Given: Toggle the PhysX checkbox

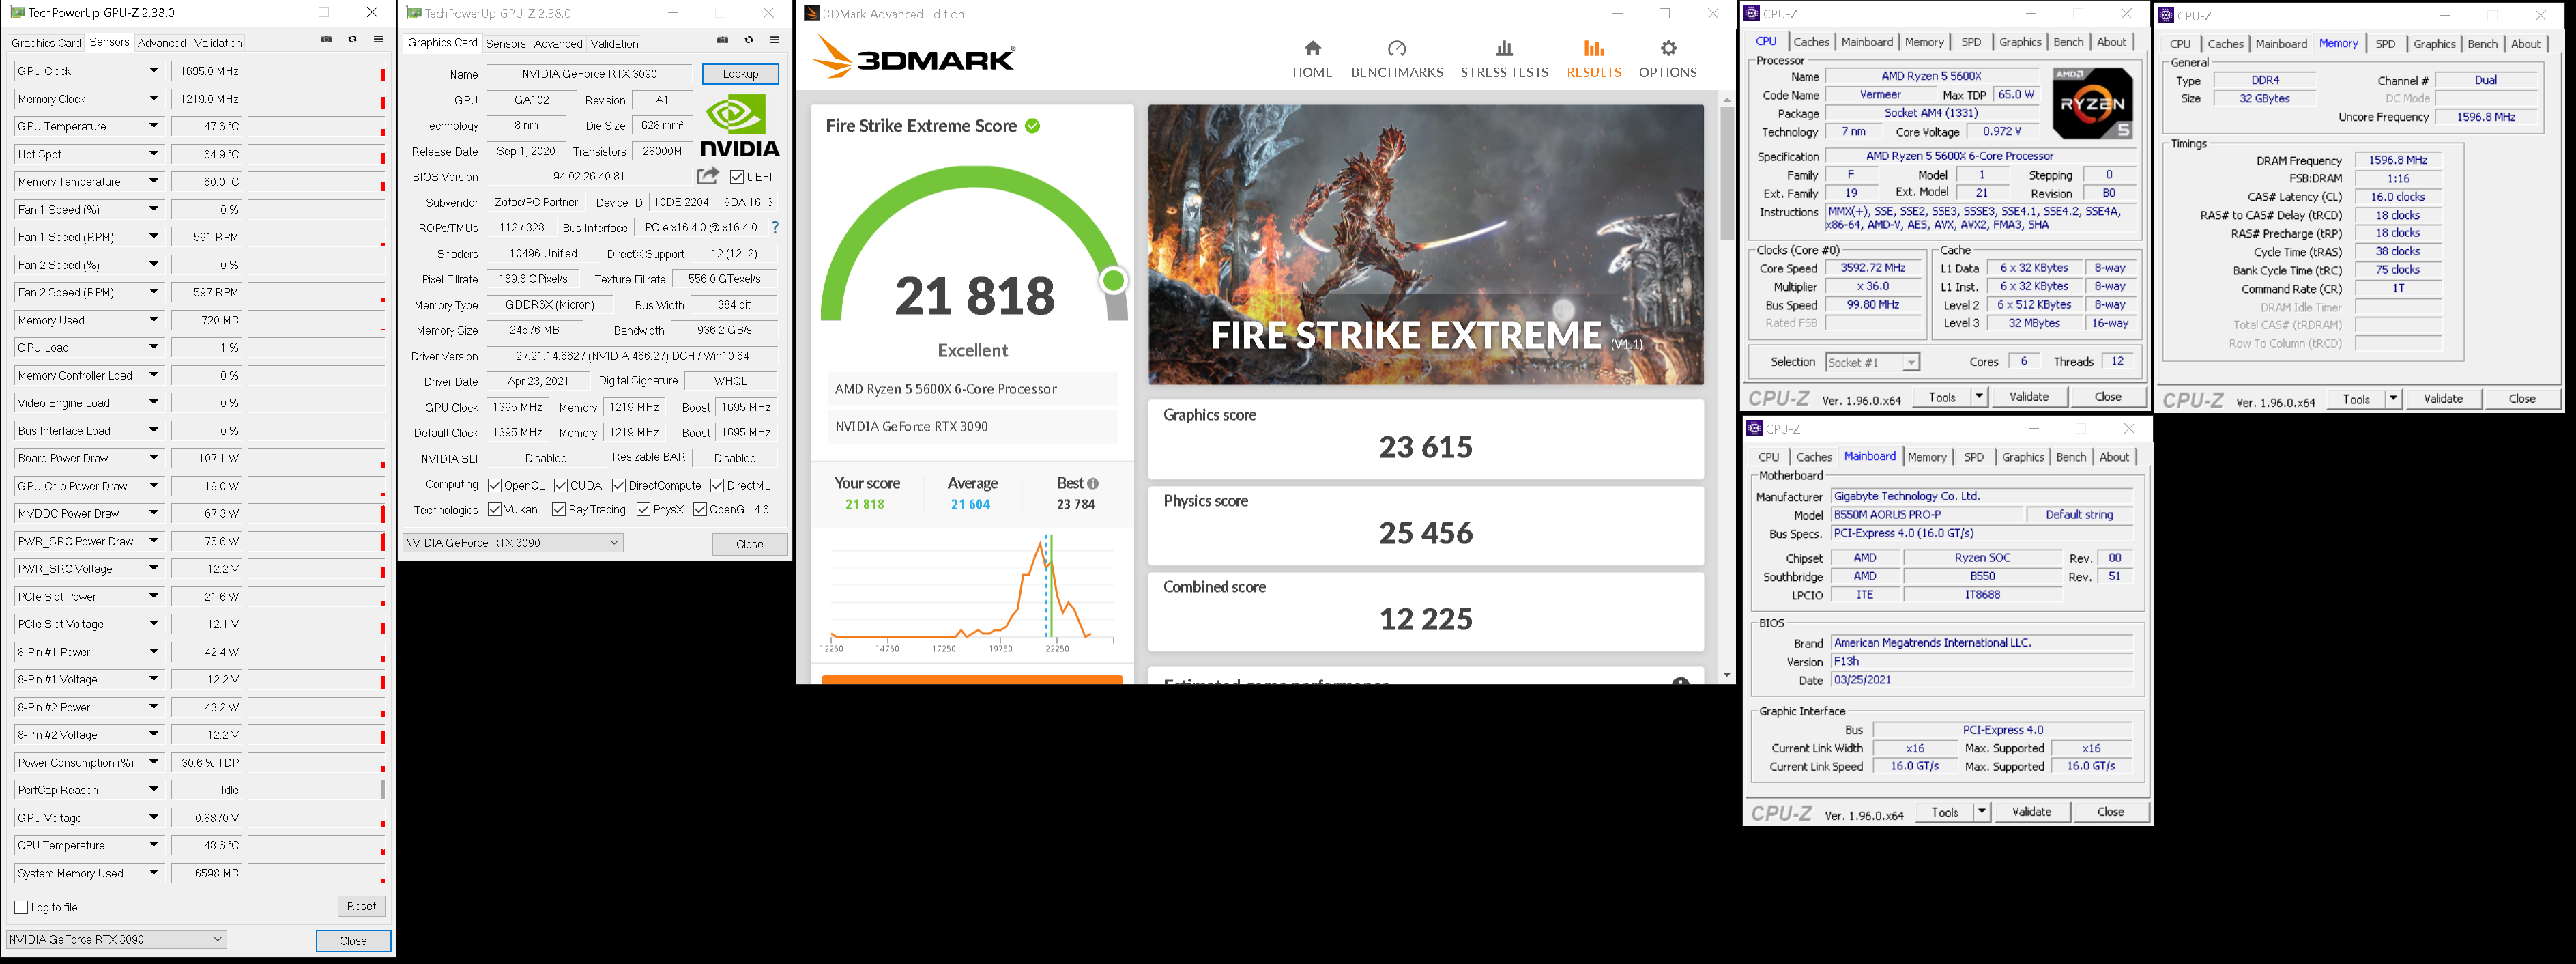Looking at the screenshot, I should 643,509.
